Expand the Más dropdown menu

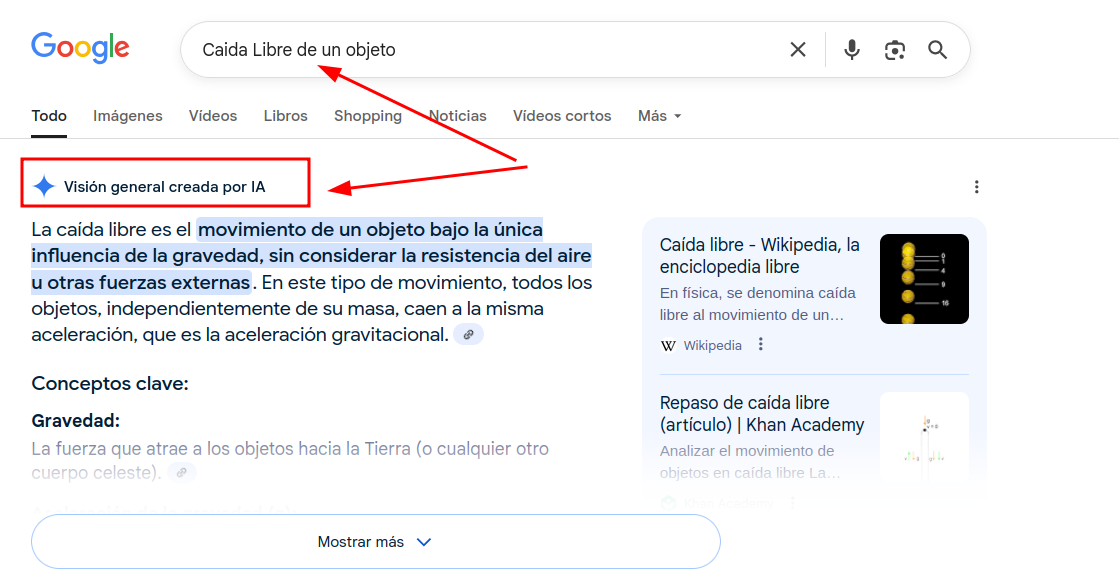(x=659, y=116)
